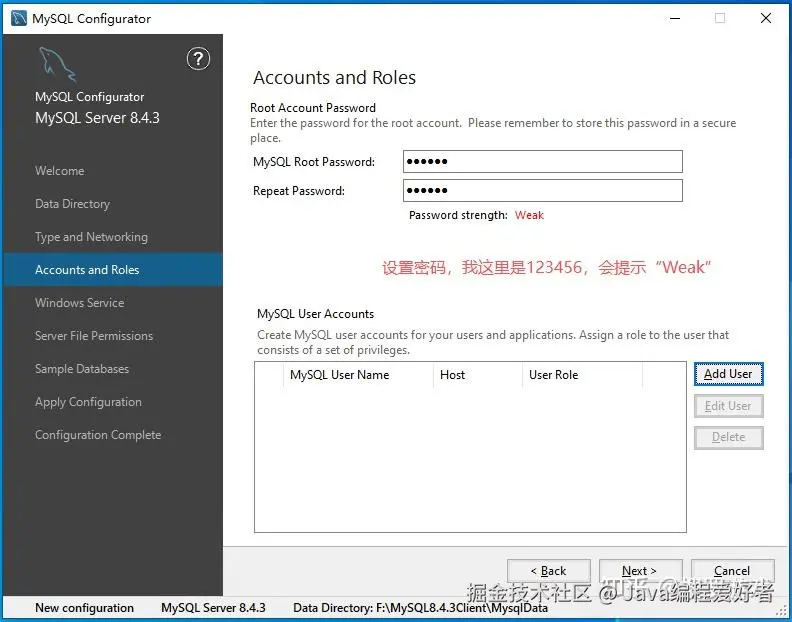Screen dimensions: 792x622
Task: Go back with the Back button
Action: [549, 570]
